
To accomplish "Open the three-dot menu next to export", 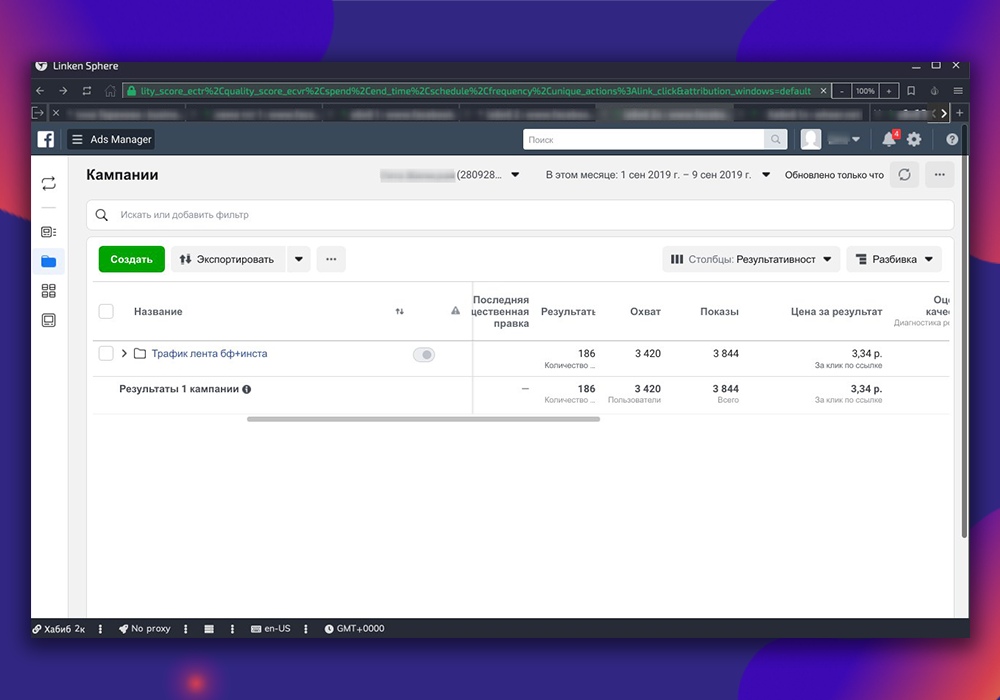I will click(331, 259).
